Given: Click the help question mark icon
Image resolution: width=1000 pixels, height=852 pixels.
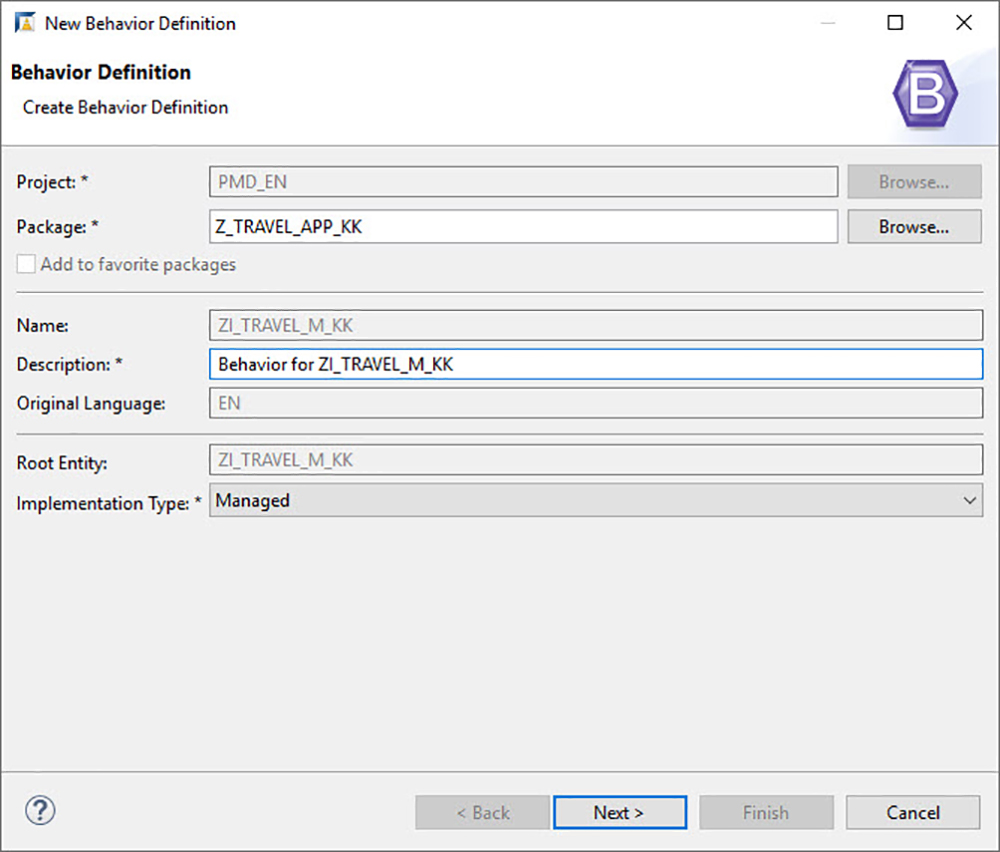Looking at the screenshot, I should (40, 811).
